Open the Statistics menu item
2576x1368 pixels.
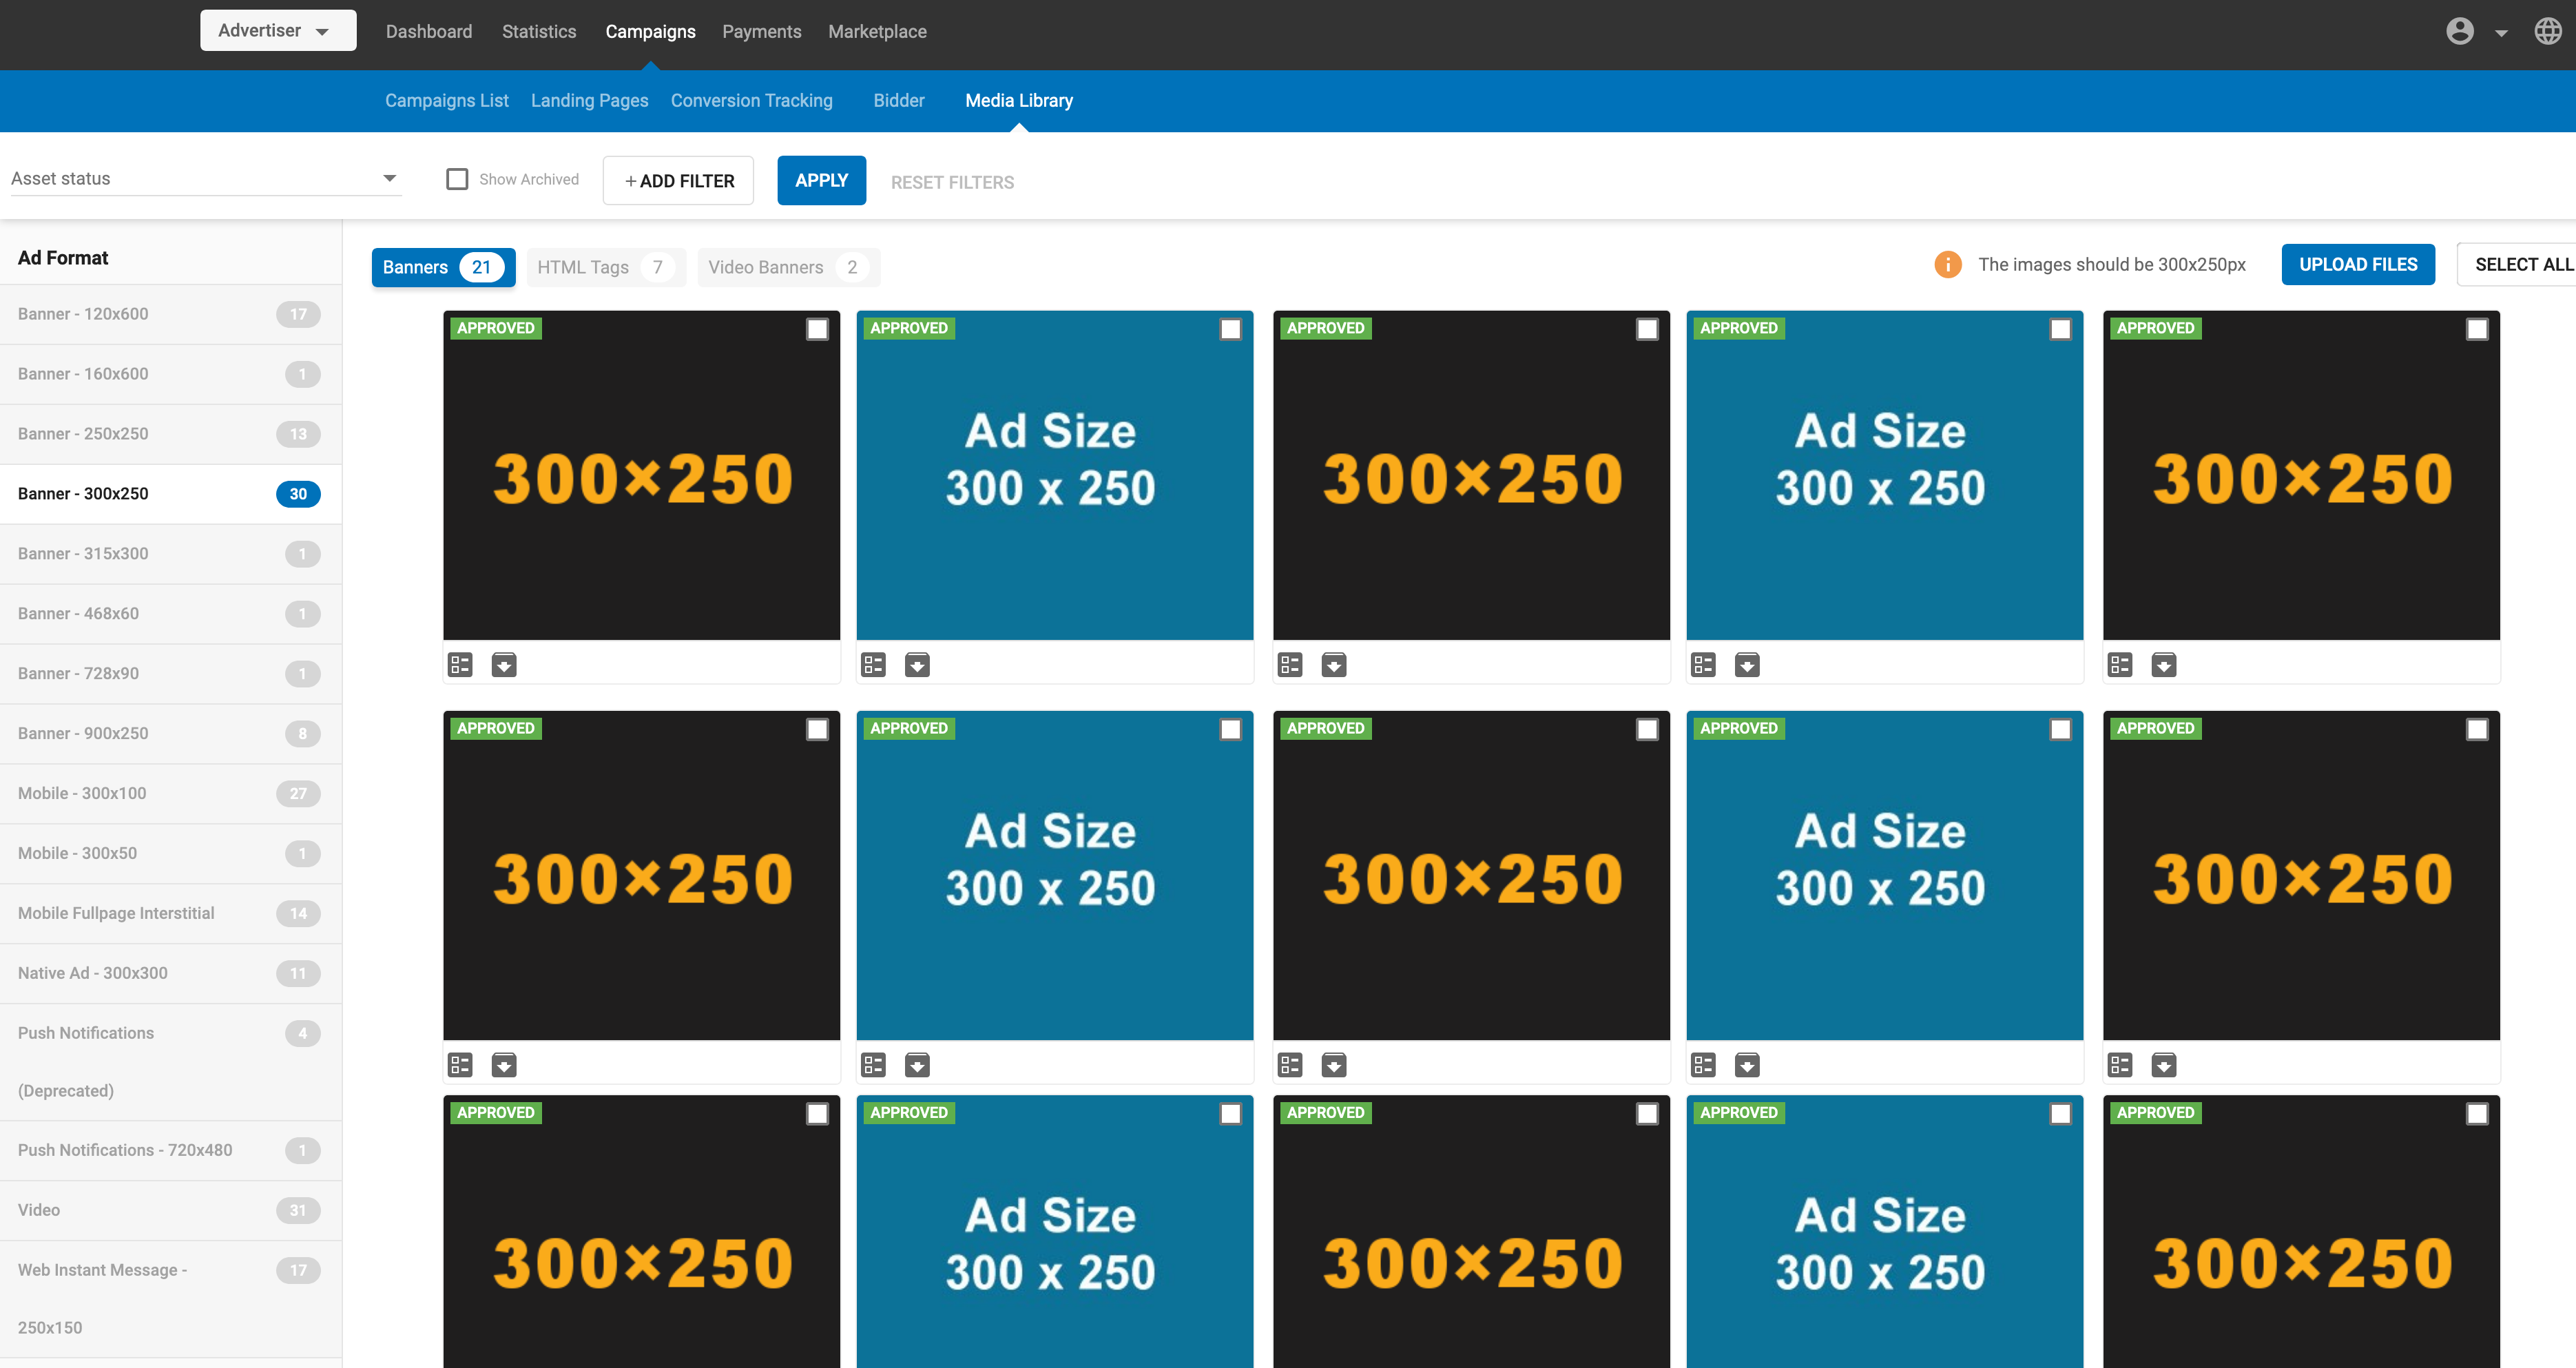coord(538,32)
